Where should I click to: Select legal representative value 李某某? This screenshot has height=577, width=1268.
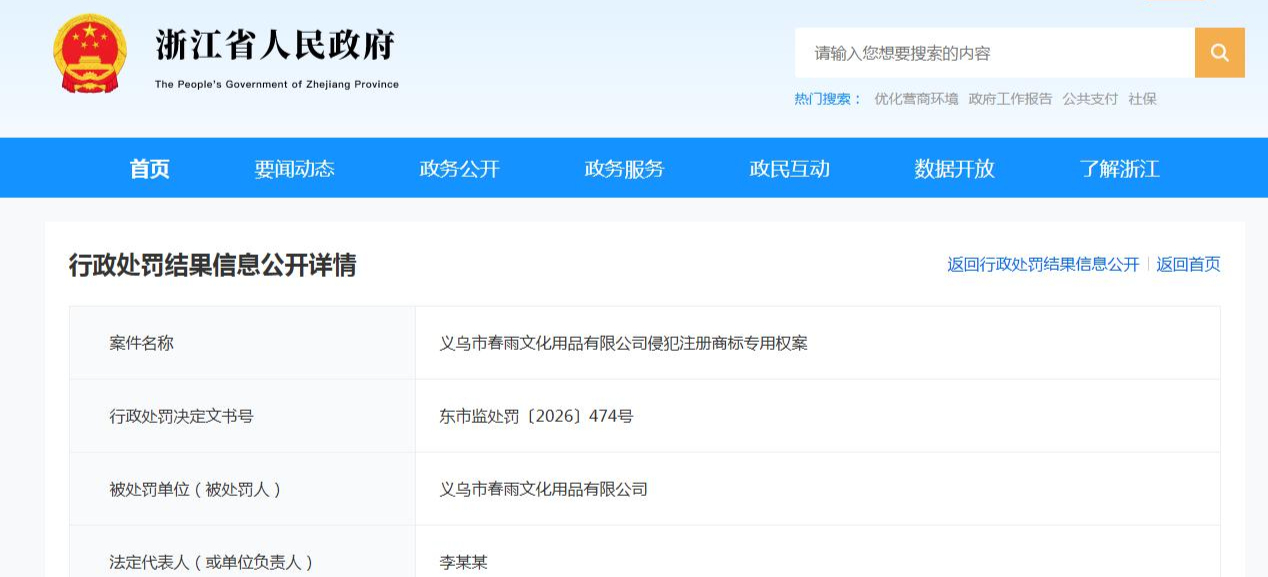point(464,562)
